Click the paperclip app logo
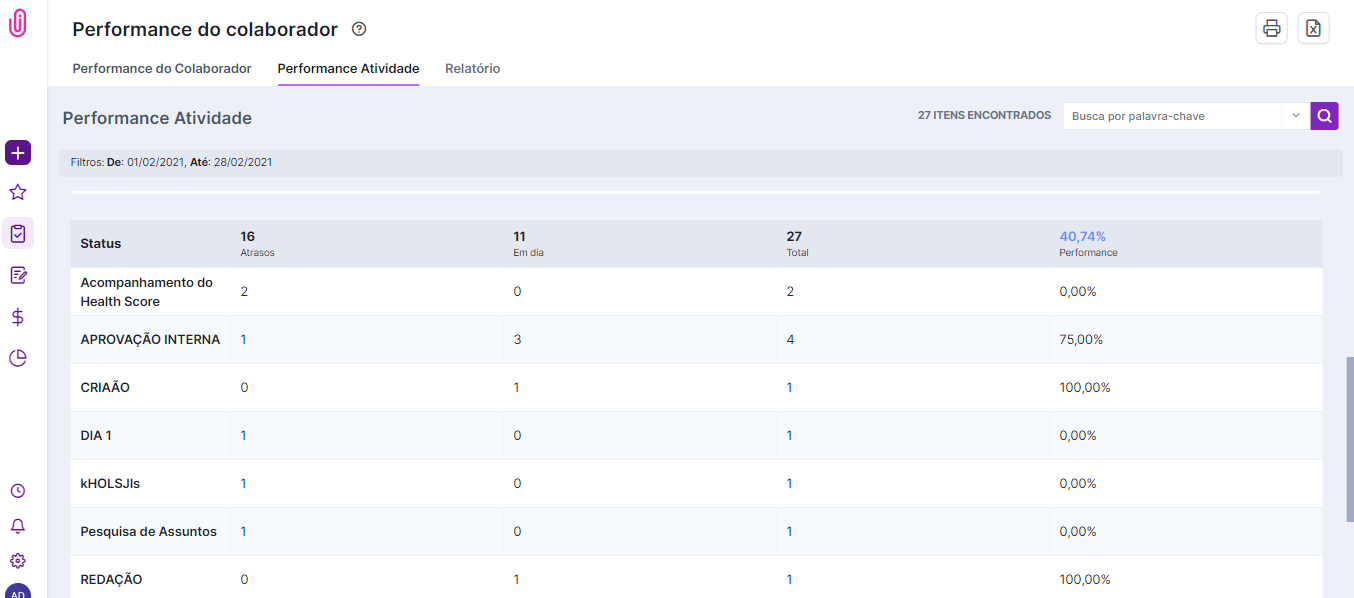This screenshot has width=1354, height=598. coord(18,24)
